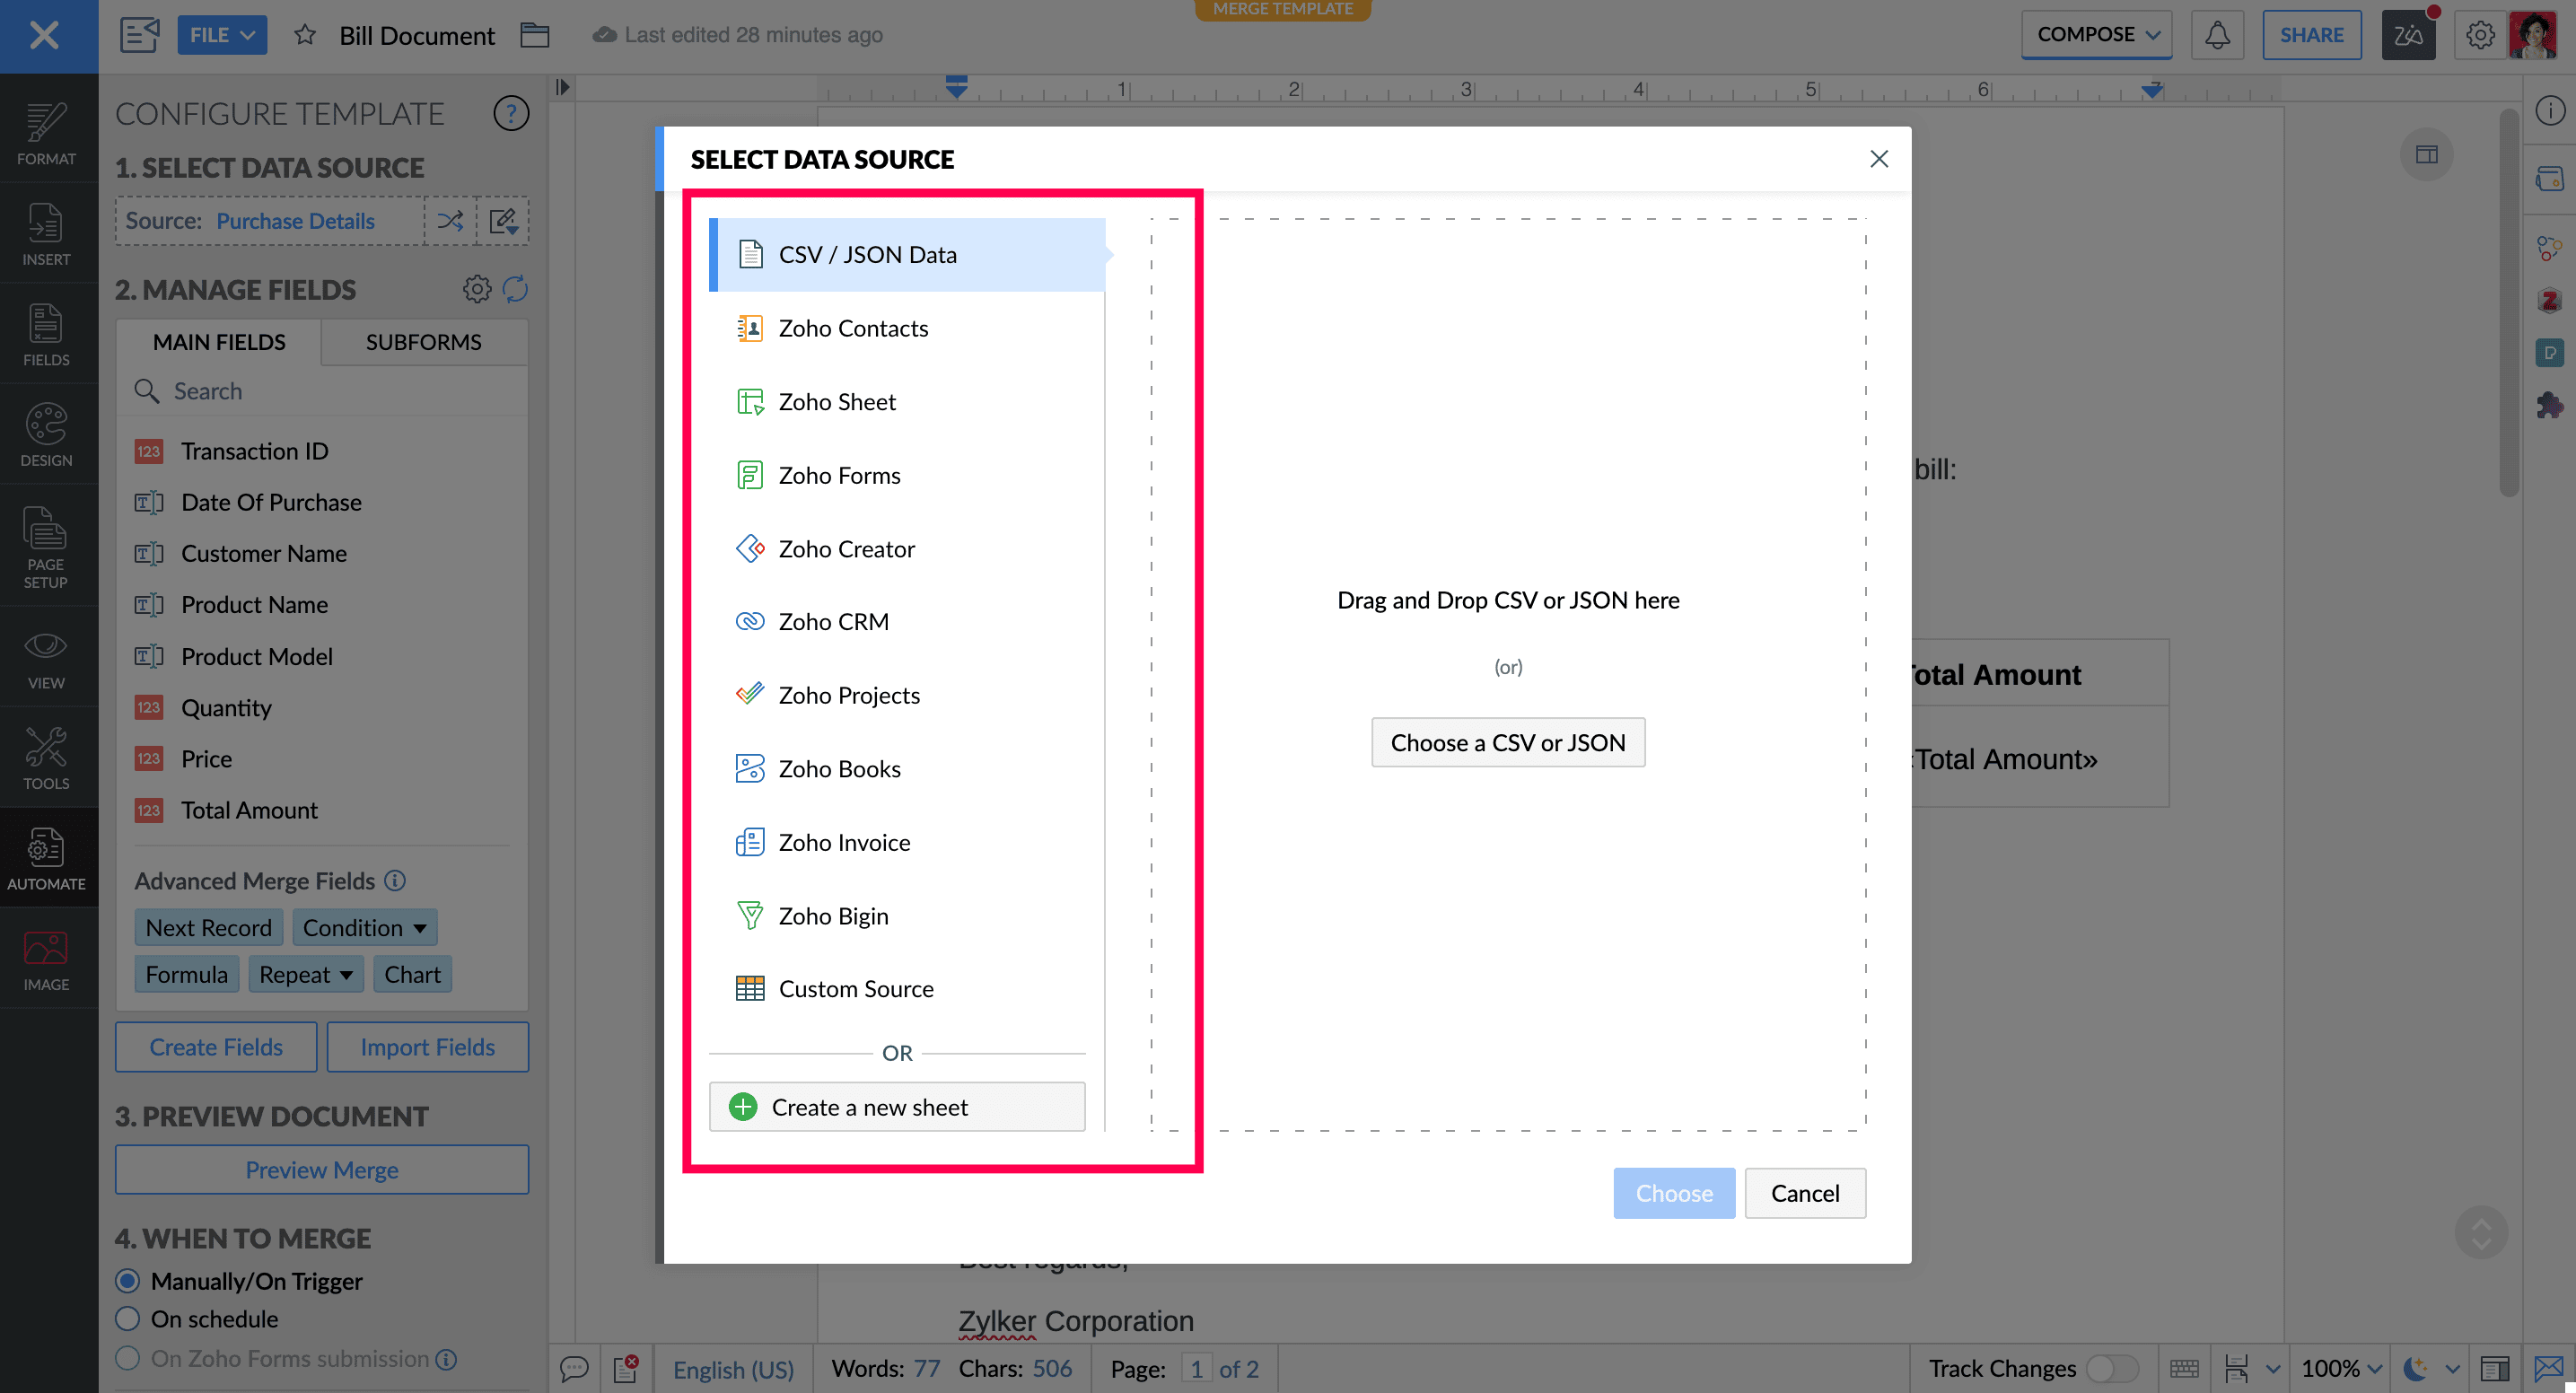
Task: Click Create a new sheet button
Action: pos(897,1107)
